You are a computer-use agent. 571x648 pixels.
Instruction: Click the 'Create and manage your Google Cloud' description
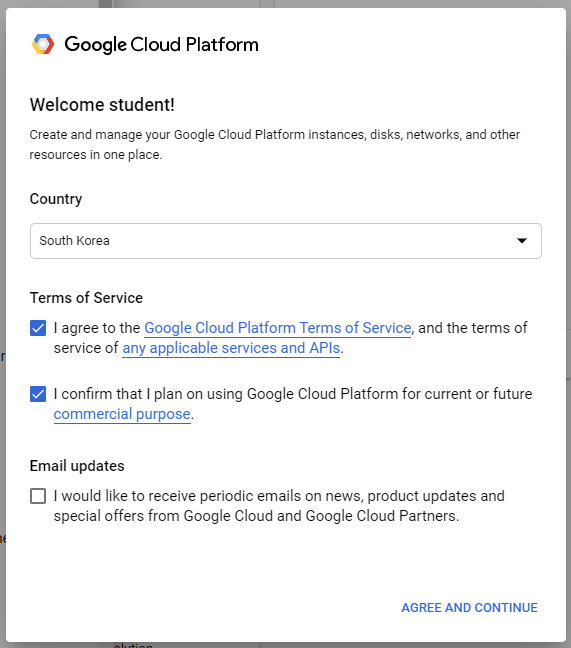[275, 144]
